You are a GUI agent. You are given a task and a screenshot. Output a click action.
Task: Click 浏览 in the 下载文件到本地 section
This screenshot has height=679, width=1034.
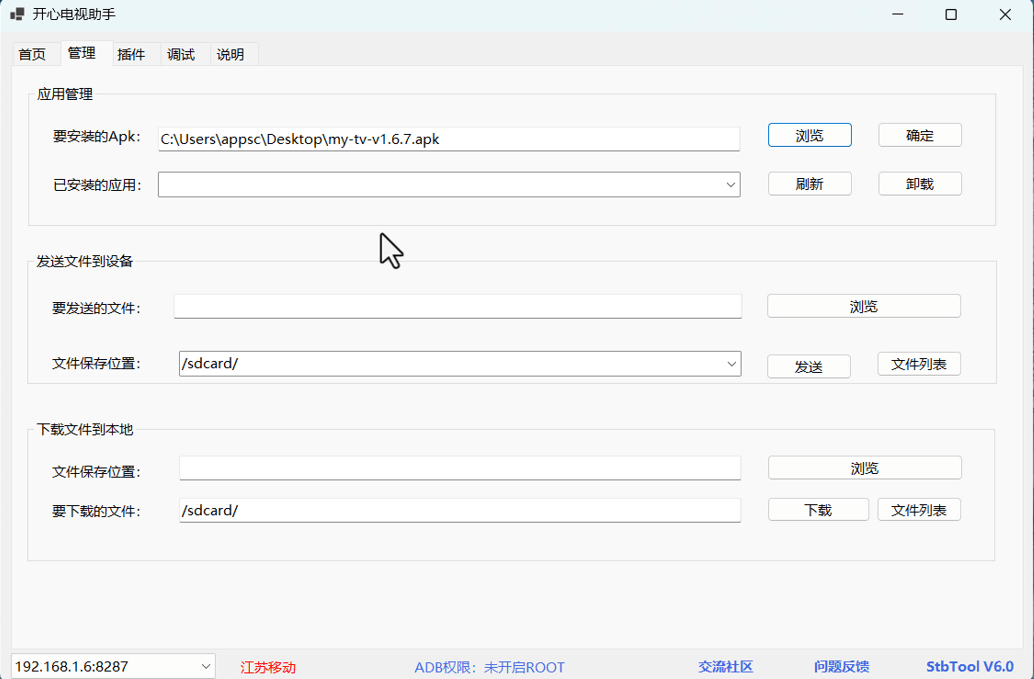pyautogui.click(x=865, y=468)
